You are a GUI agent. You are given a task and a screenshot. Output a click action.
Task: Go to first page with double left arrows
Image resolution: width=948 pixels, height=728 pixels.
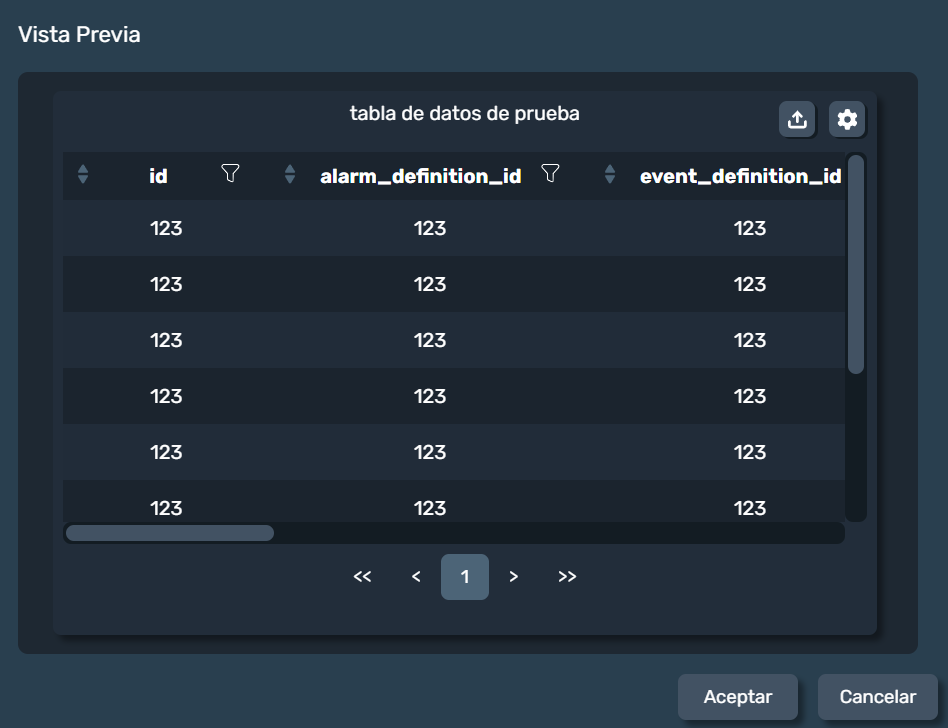(362, 577)
